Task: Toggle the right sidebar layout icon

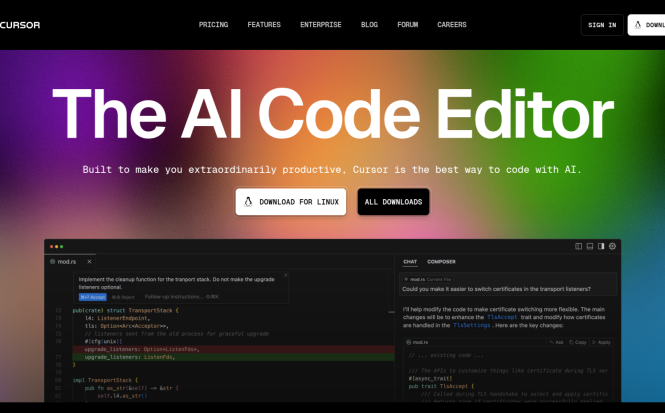Action: pos(601,246)
